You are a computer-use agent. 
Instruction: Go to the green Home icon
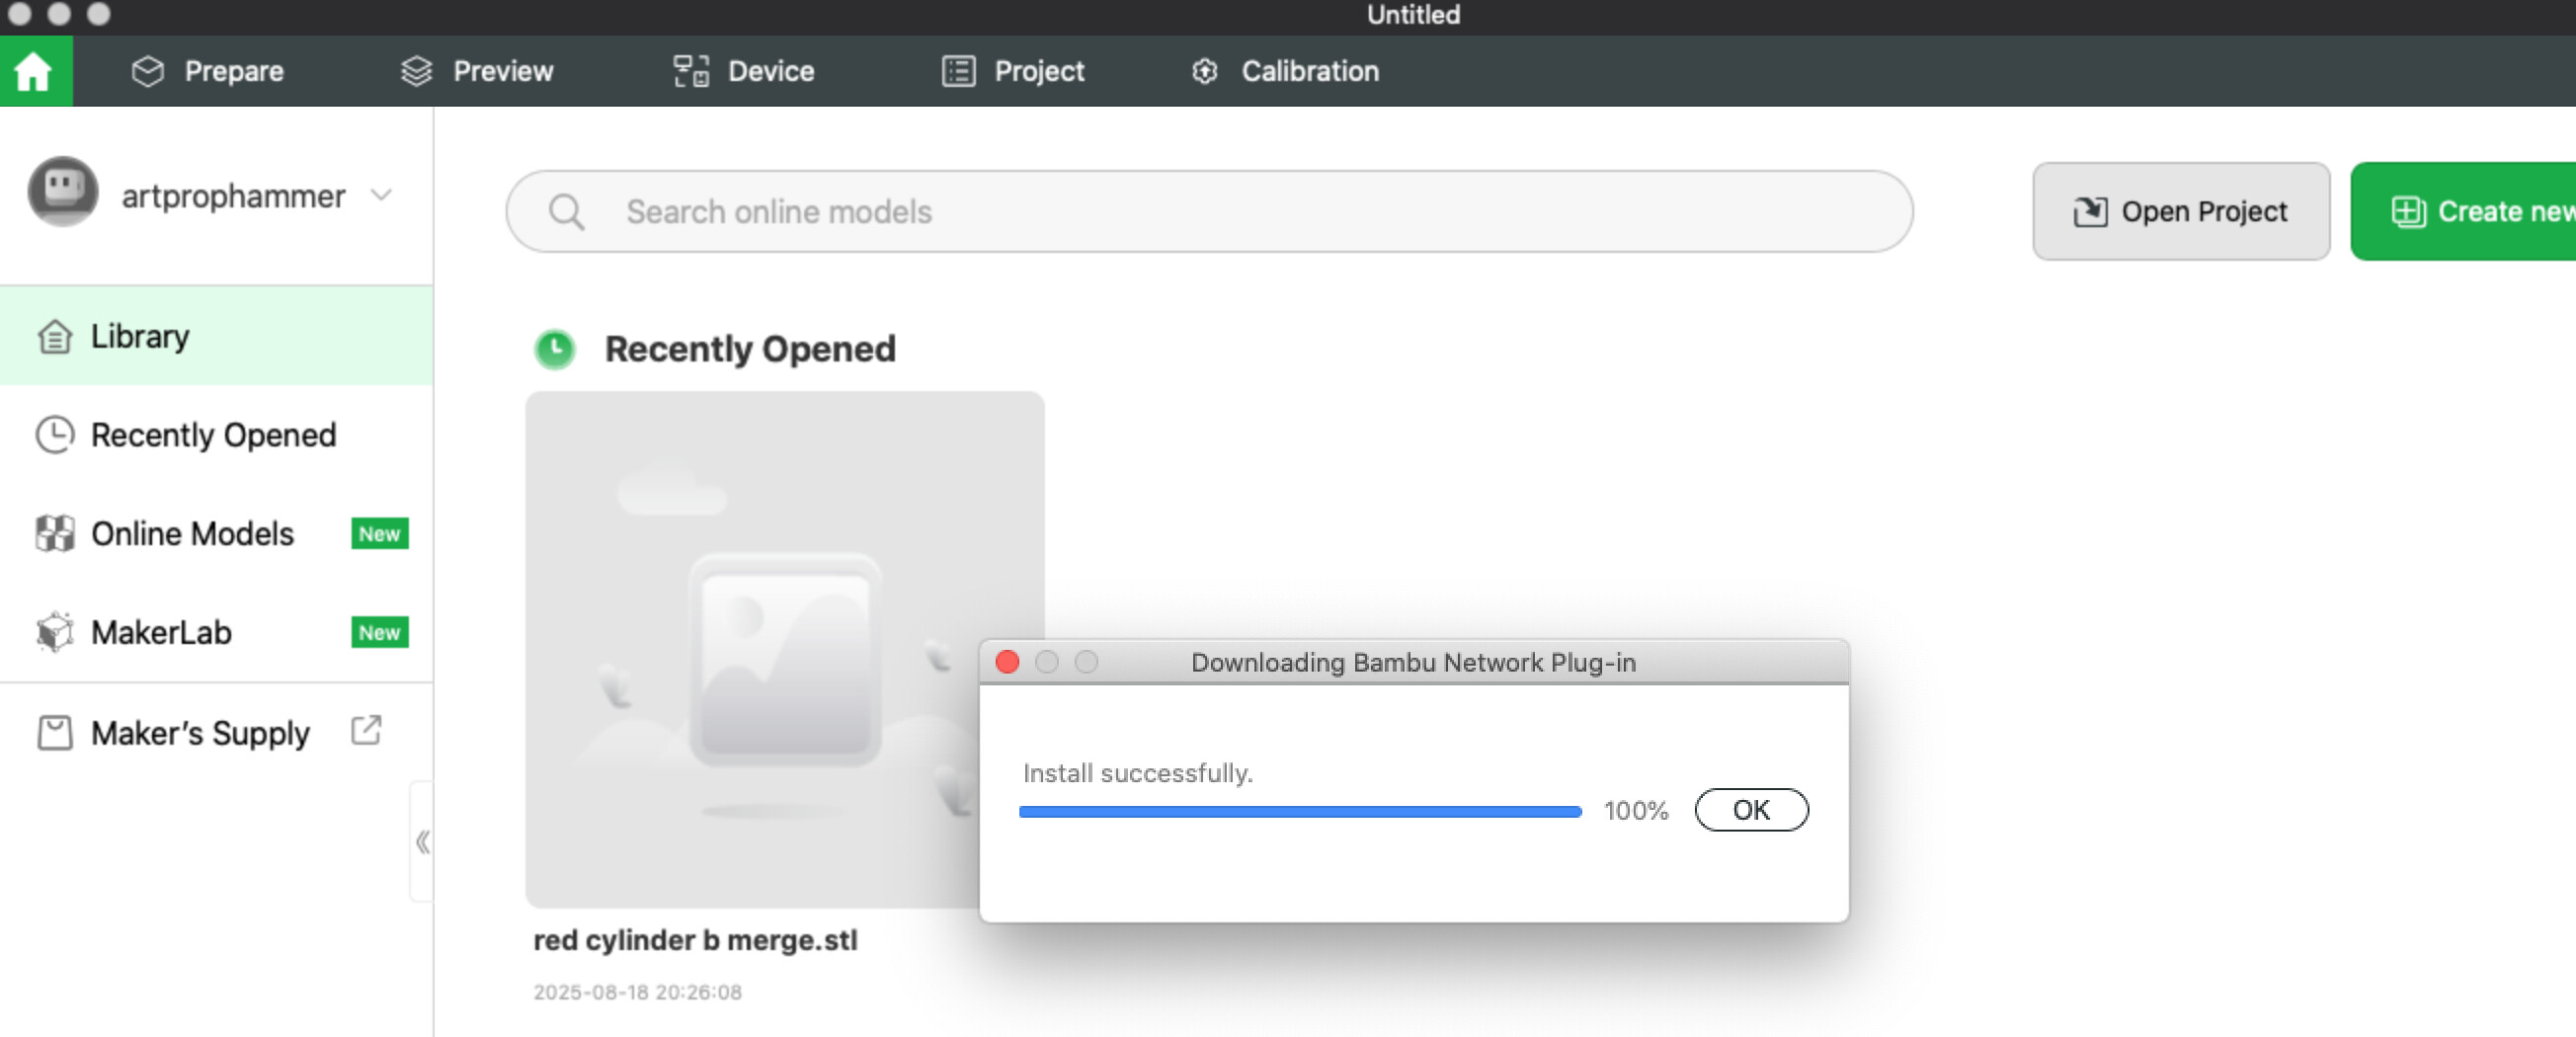tap(35, 71)
